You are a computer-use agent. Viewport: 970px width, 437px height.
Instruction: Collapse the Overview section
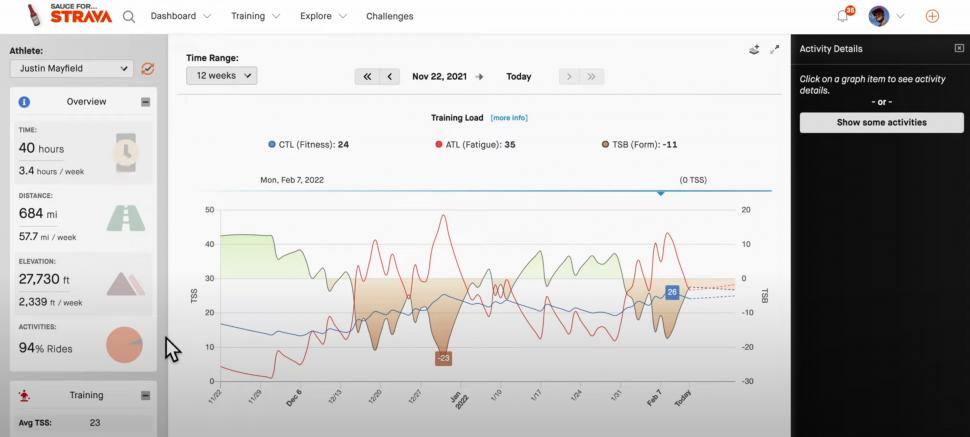pyautogui.click(x=145, y=102)
